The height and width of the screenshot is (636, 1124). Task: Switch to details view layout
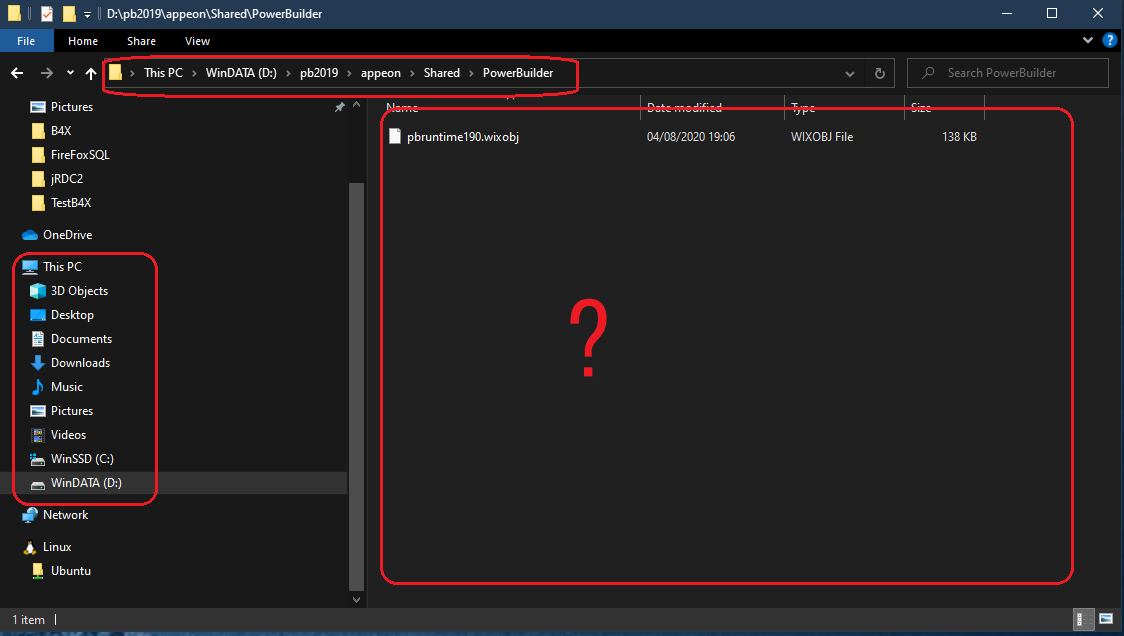point(1083,619)
